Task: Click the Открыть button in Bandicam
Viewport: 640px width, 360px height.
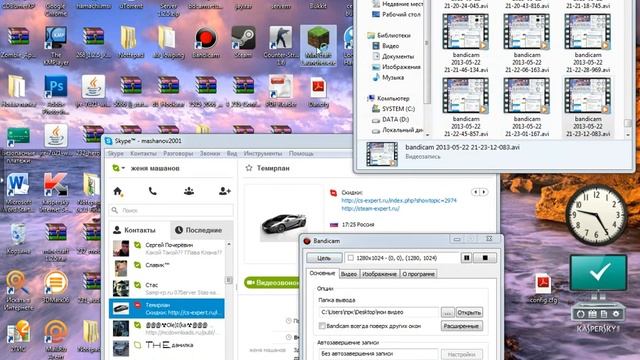Action: [x=469, y=312]
